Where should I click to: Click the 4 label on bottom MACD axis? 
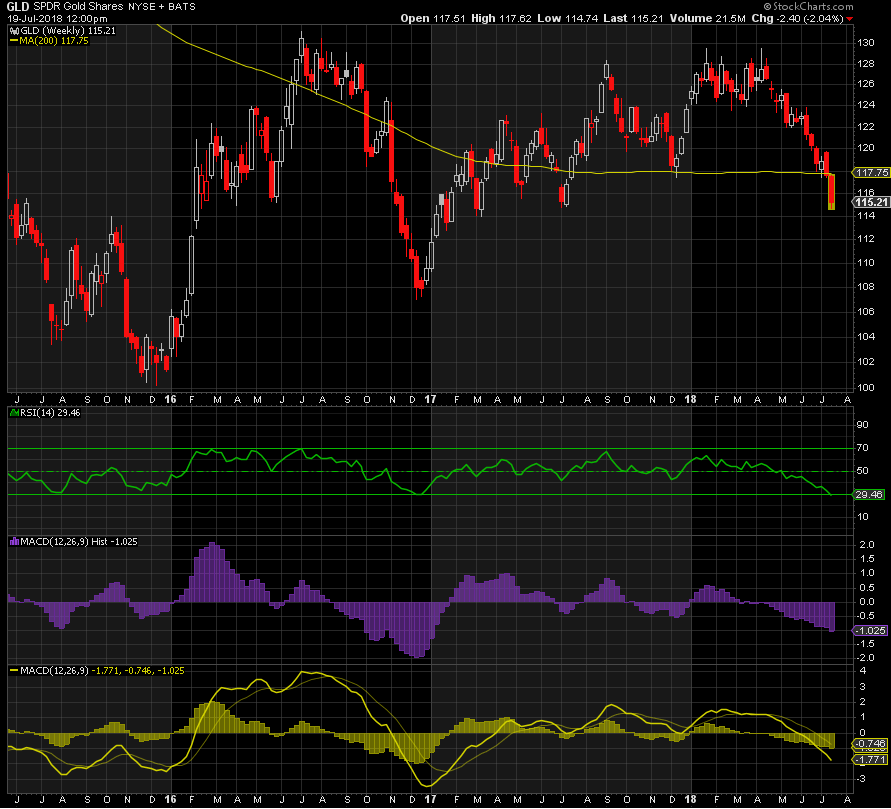(x=863, y=671)
